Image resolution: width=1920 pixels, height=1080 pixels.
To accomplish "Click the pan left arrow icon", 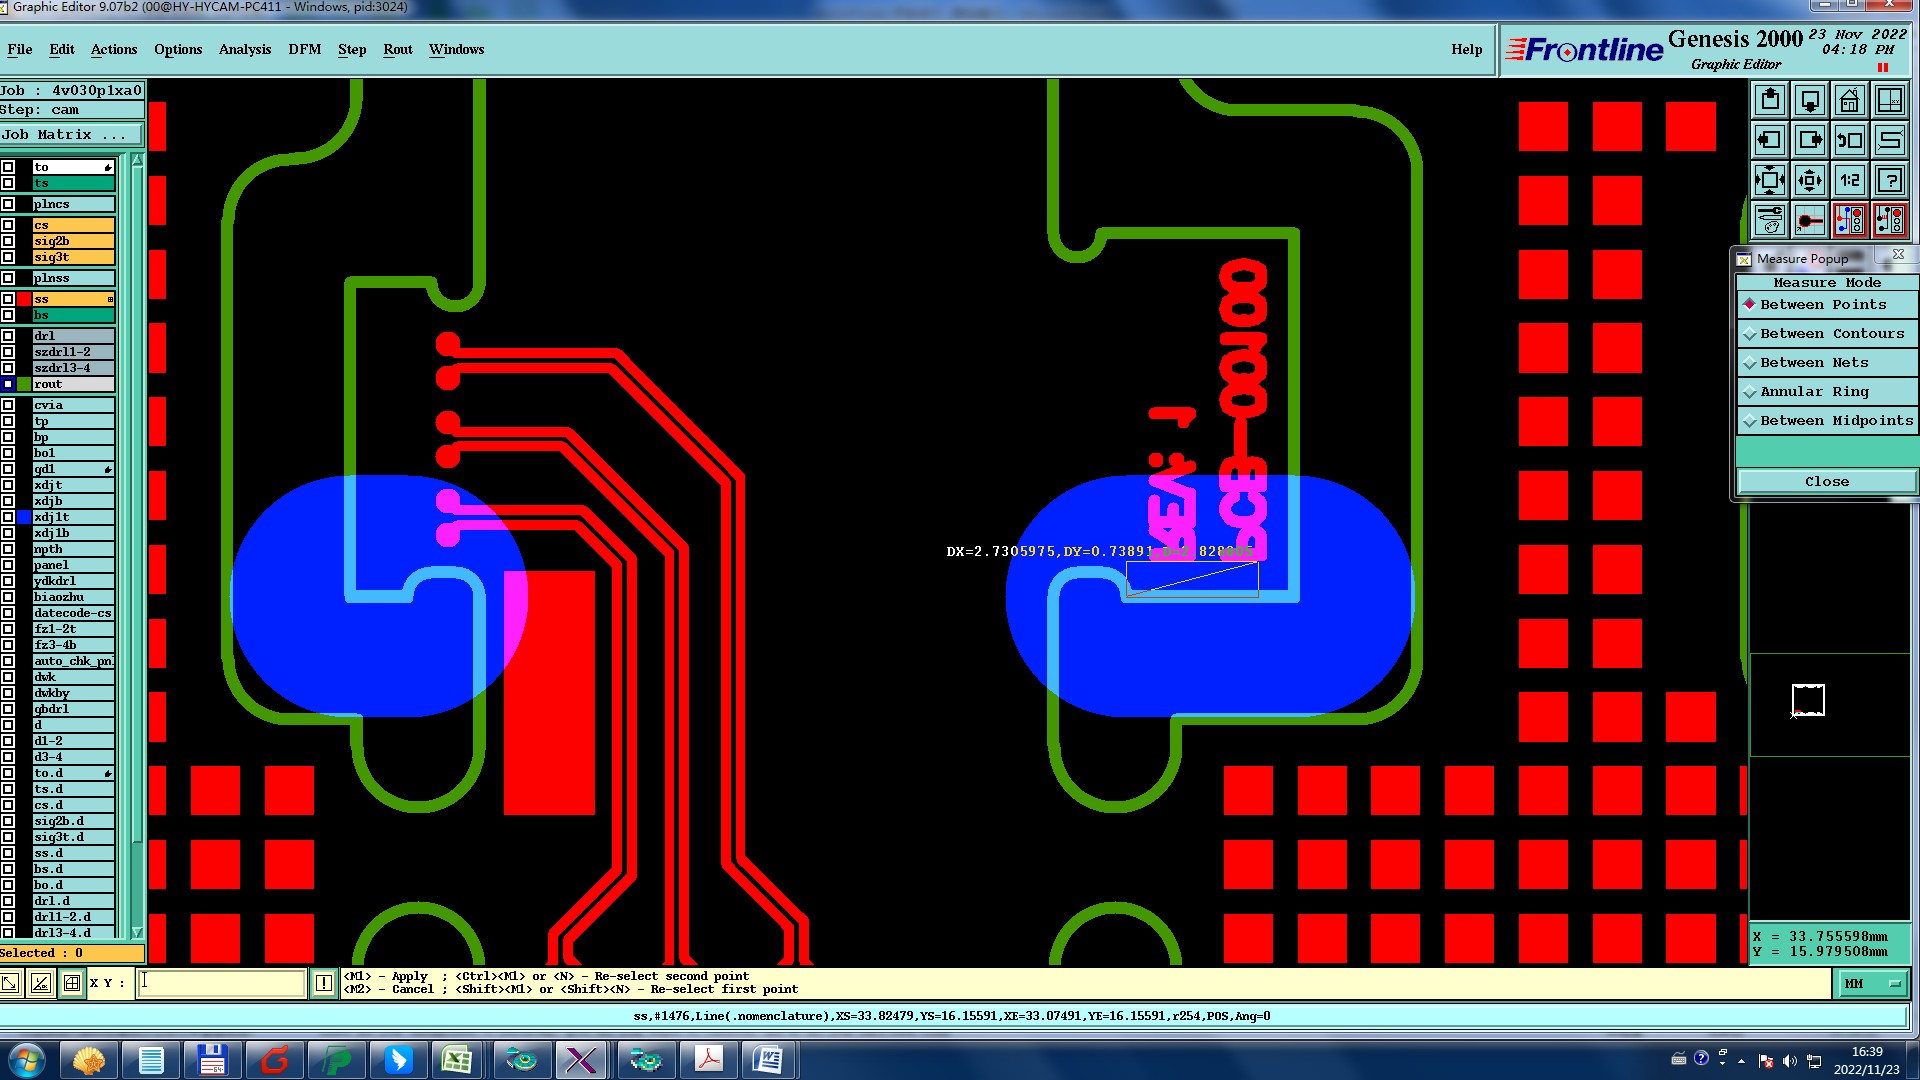I will (x=1770, y=140).
